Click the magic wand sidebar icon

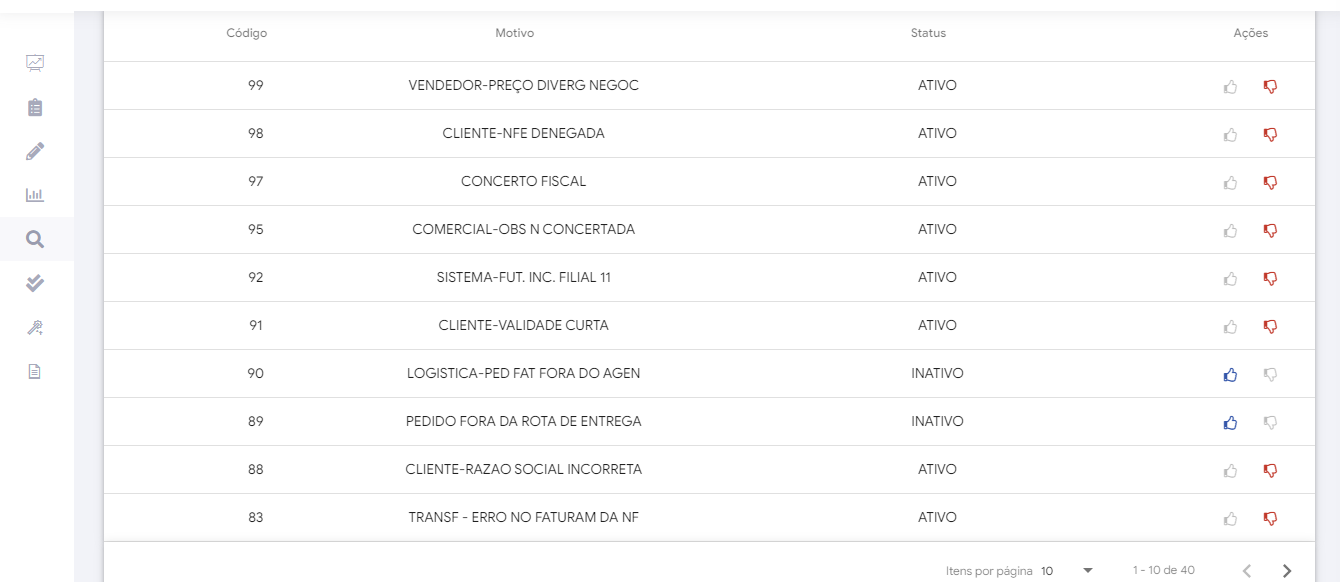(x=35, y=327)
